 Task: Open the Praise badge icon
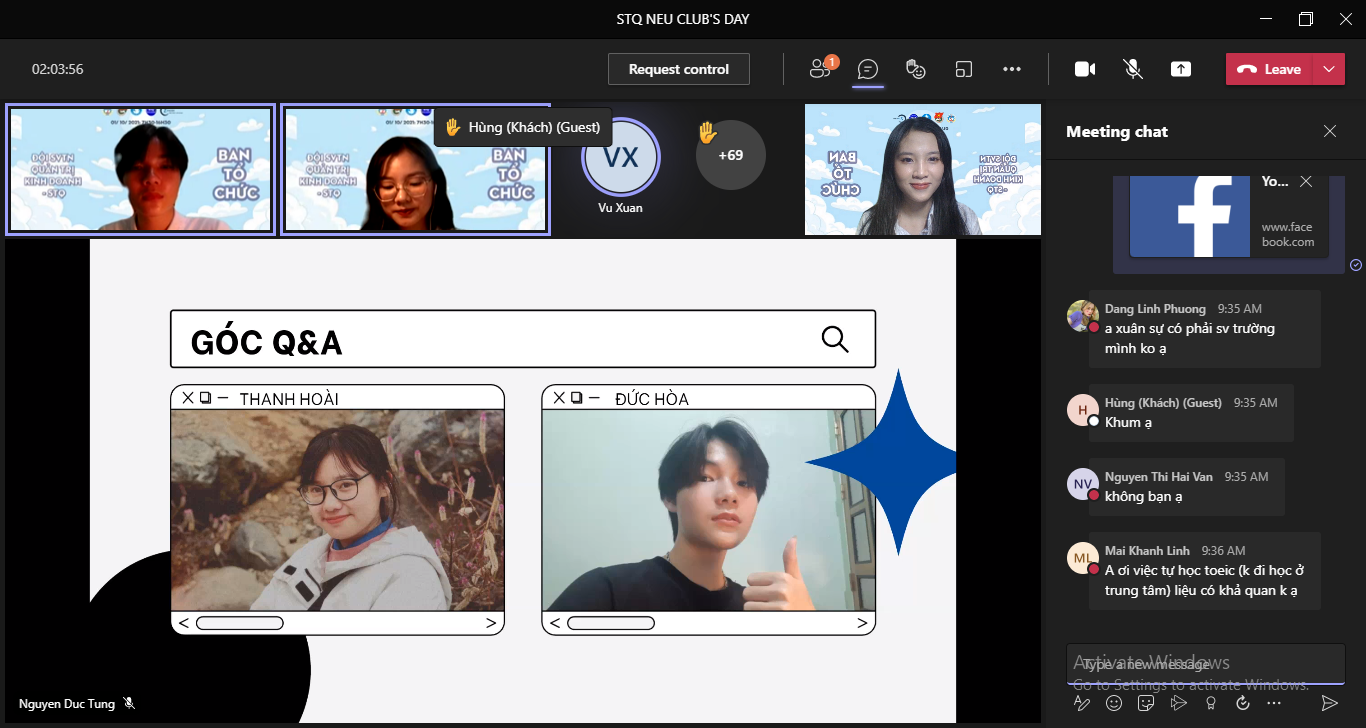[x=1211, y=703]
